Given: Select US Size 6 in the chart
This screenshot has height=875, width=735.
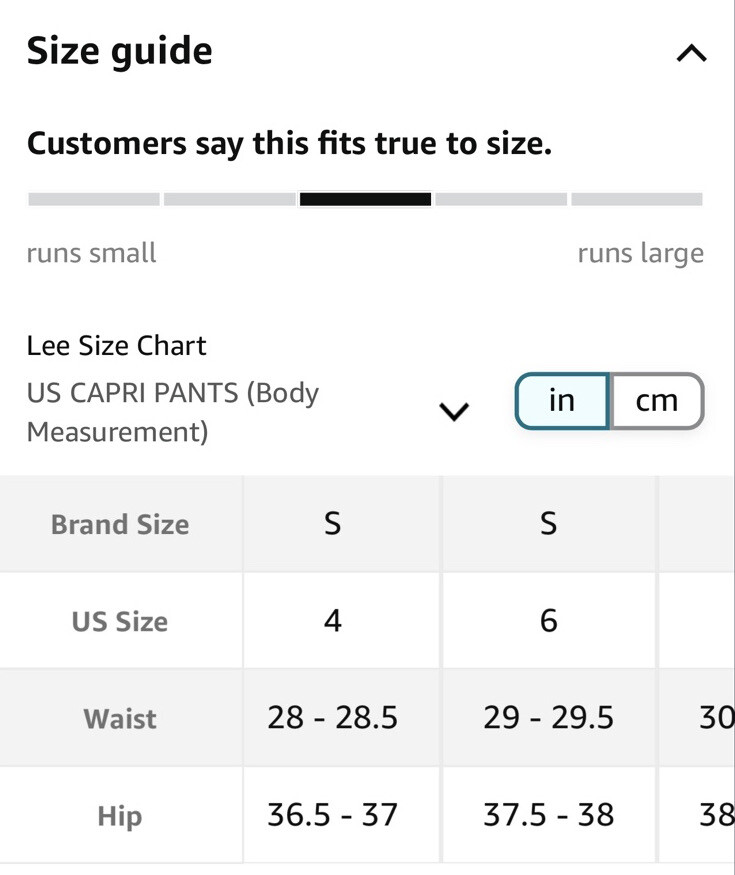Looking at the screenshot, I should point(548,620).
